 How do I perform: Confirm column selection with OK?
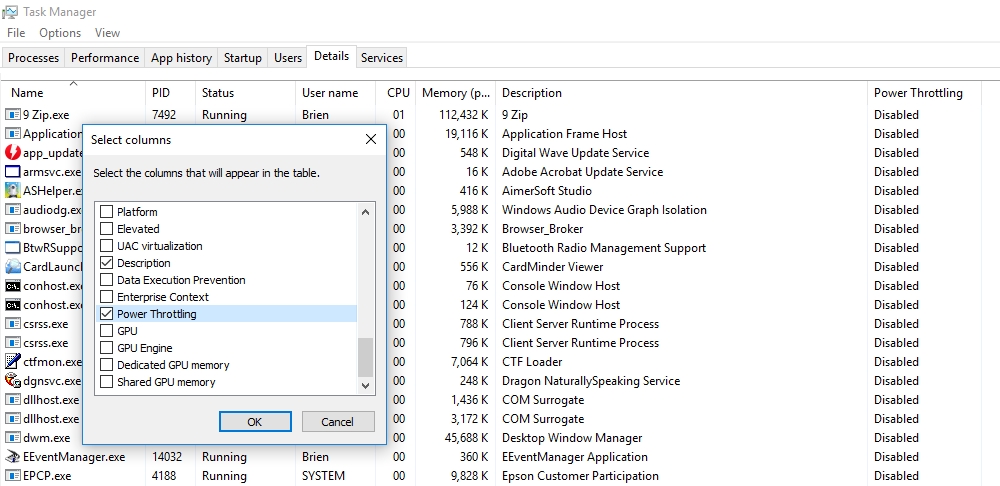pos(255,422)
